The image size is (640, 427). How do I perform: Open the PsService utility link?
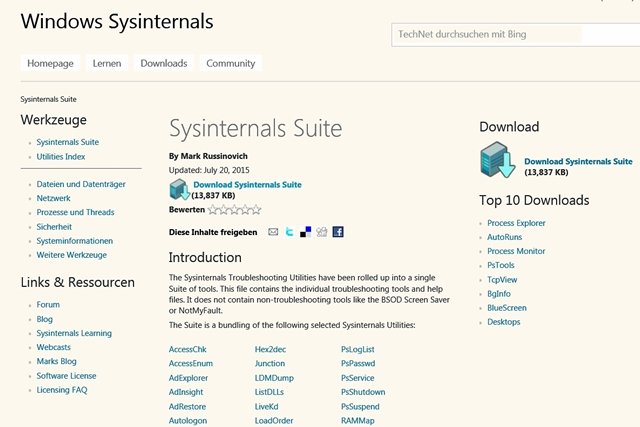tap(358, 378)
